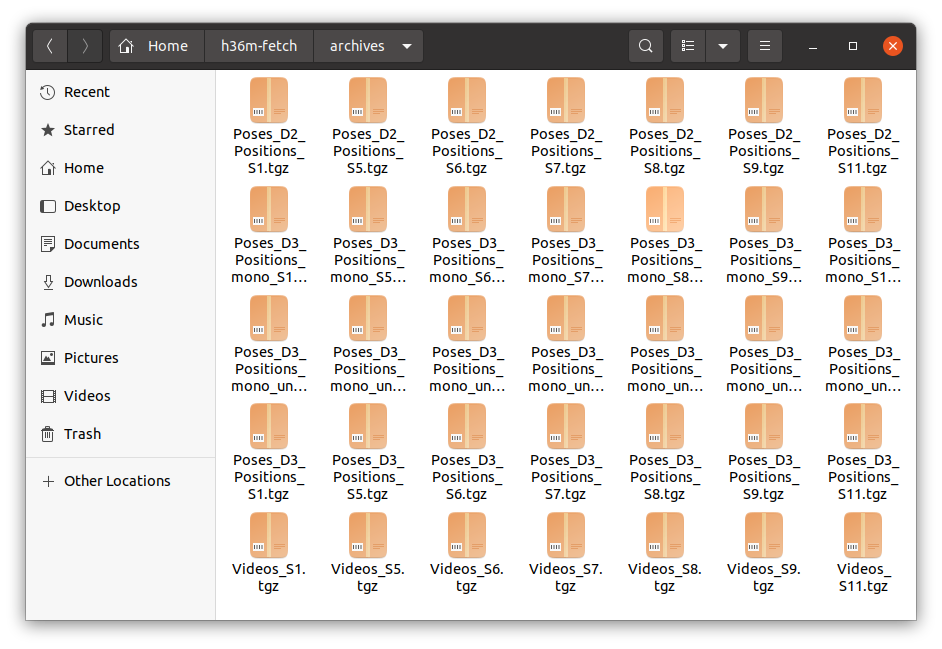
Task: Select highlighted Poses_D3_Positions_mono_S8 archive icon
Action: point(664,209)
